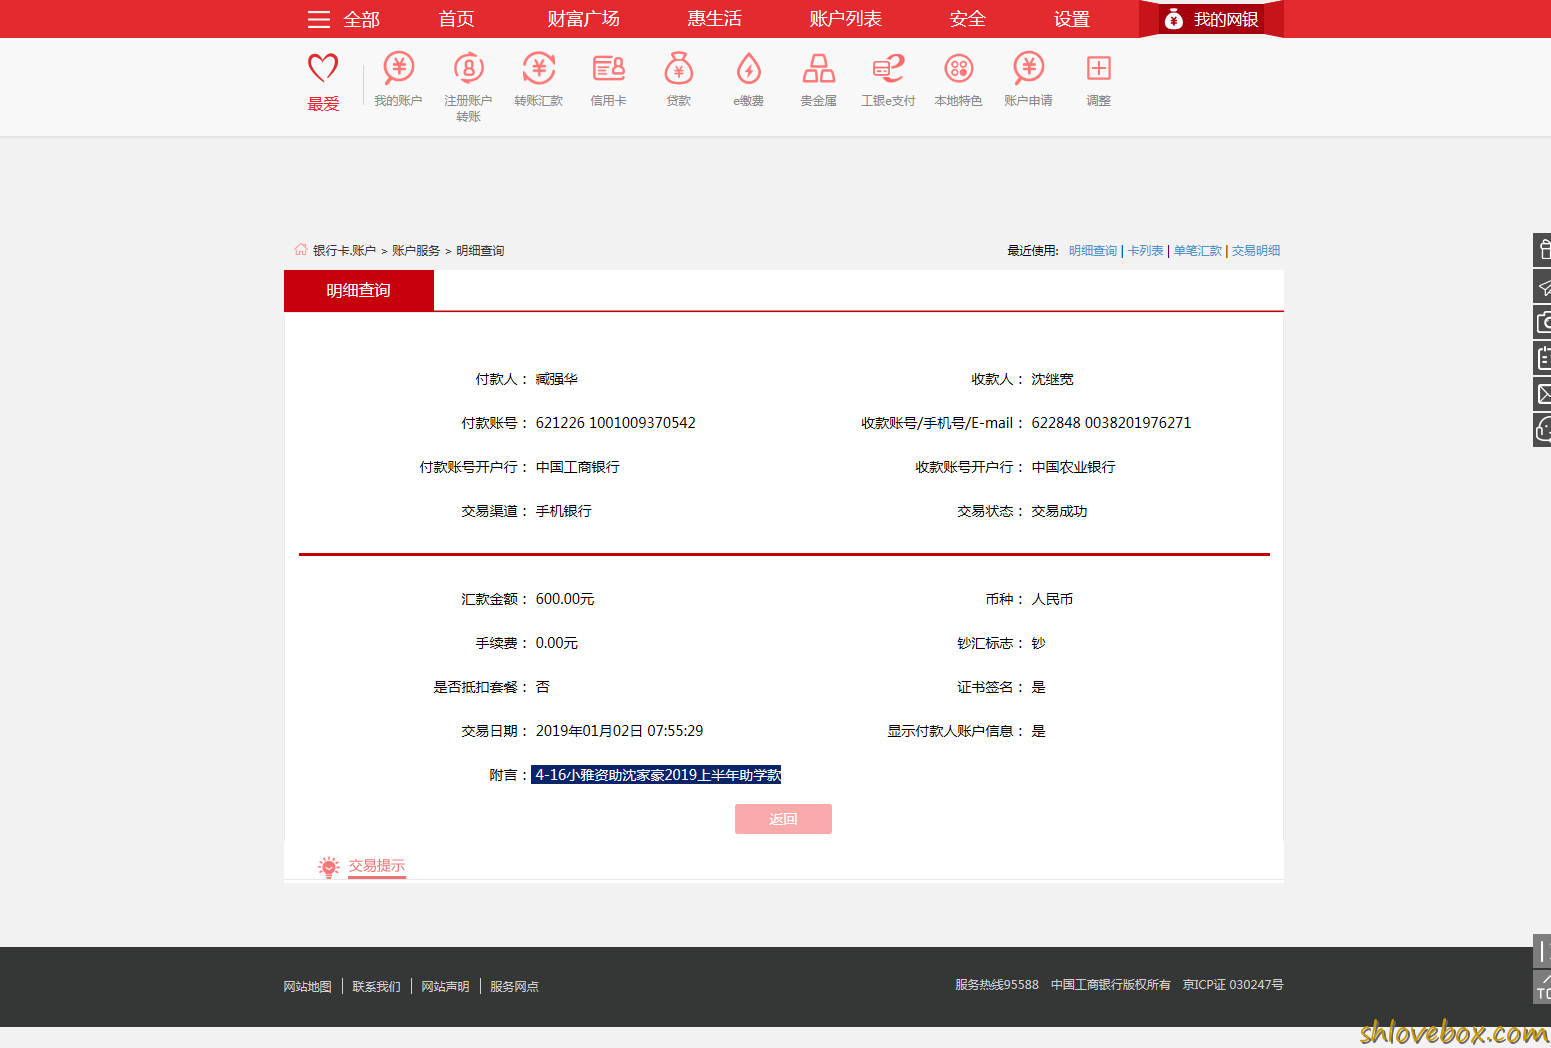The height and width of the screenshot is (1048, 1551).
Task: Open recently used 明细查询 link
Action: (x=1092, y=251)
